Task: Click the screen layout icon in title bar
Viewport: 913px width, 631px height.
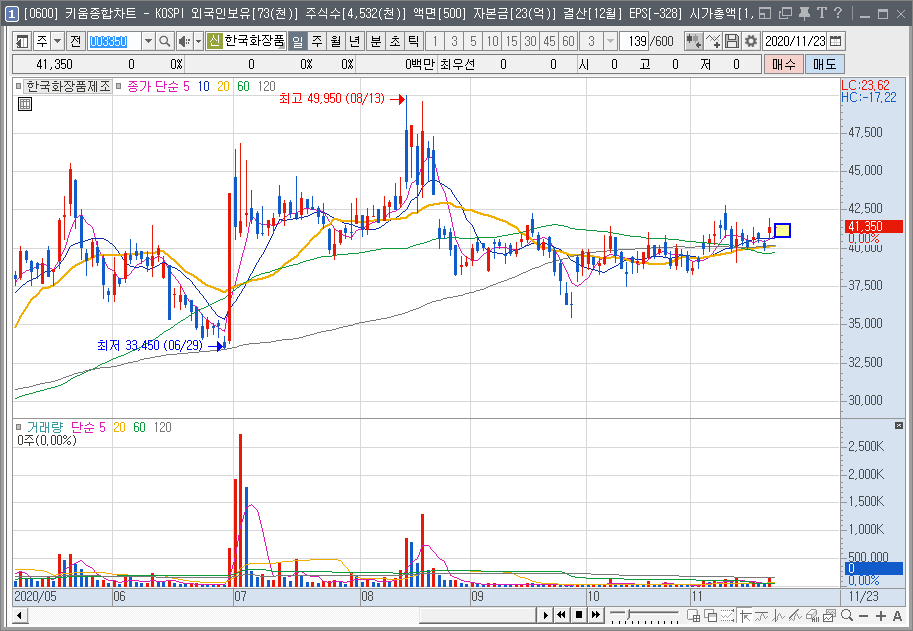Action: pyautogui.click(x=765, y=13)
